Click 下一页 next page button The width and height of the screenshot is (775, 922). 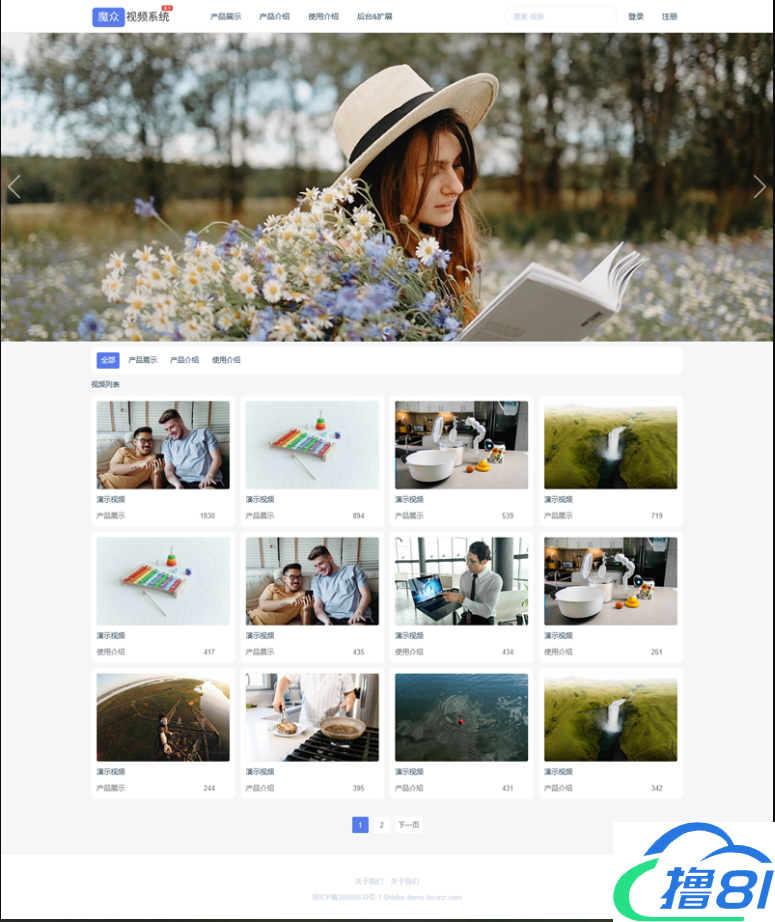(x=408, y=825)
